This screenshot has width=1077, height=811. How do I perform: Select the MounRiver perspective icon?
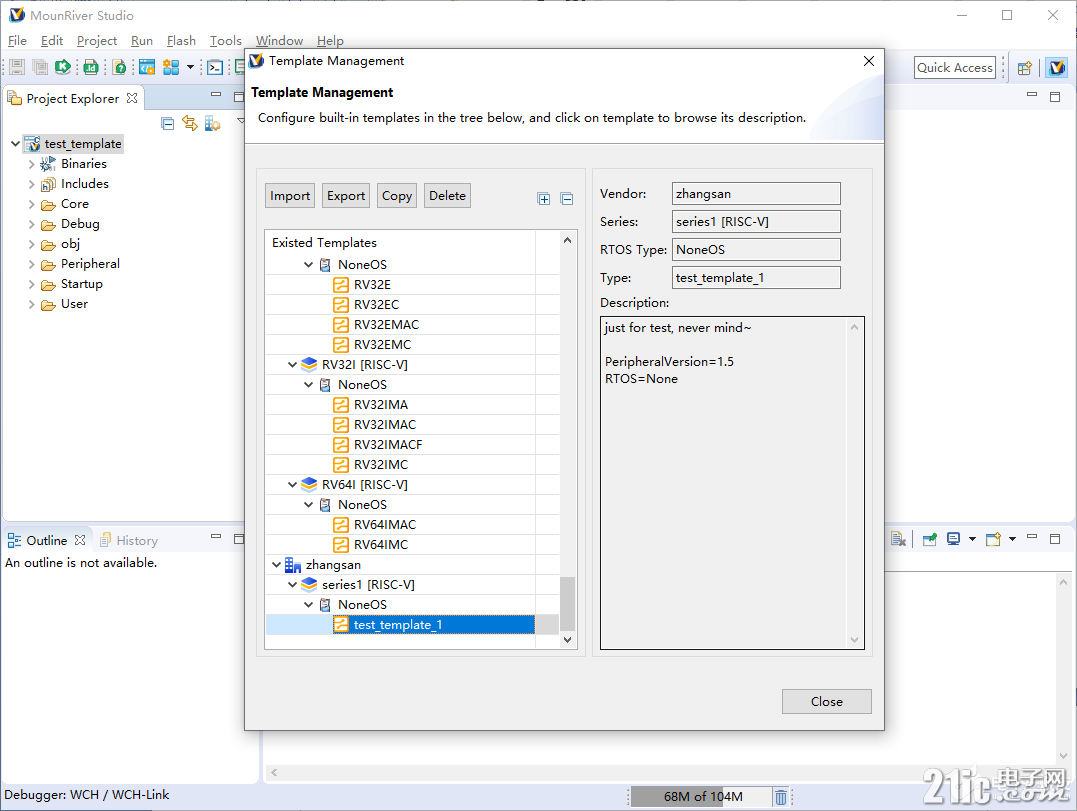[1057, 67]
